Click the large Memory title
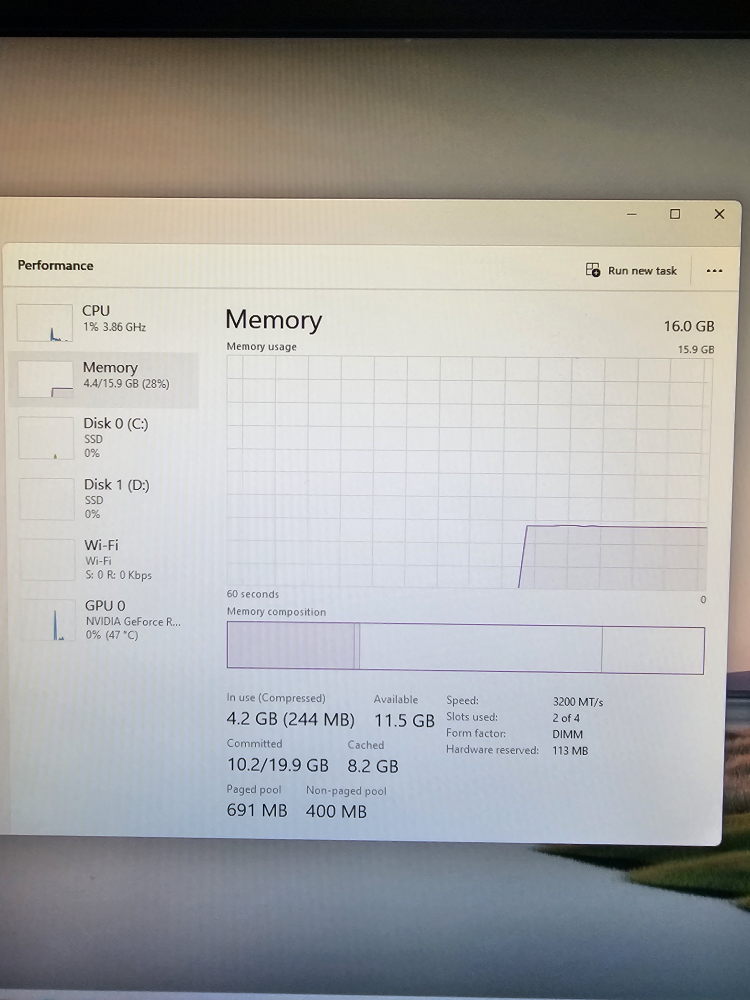The width and height of the screenshot is (750, 1000). point(274,320)
